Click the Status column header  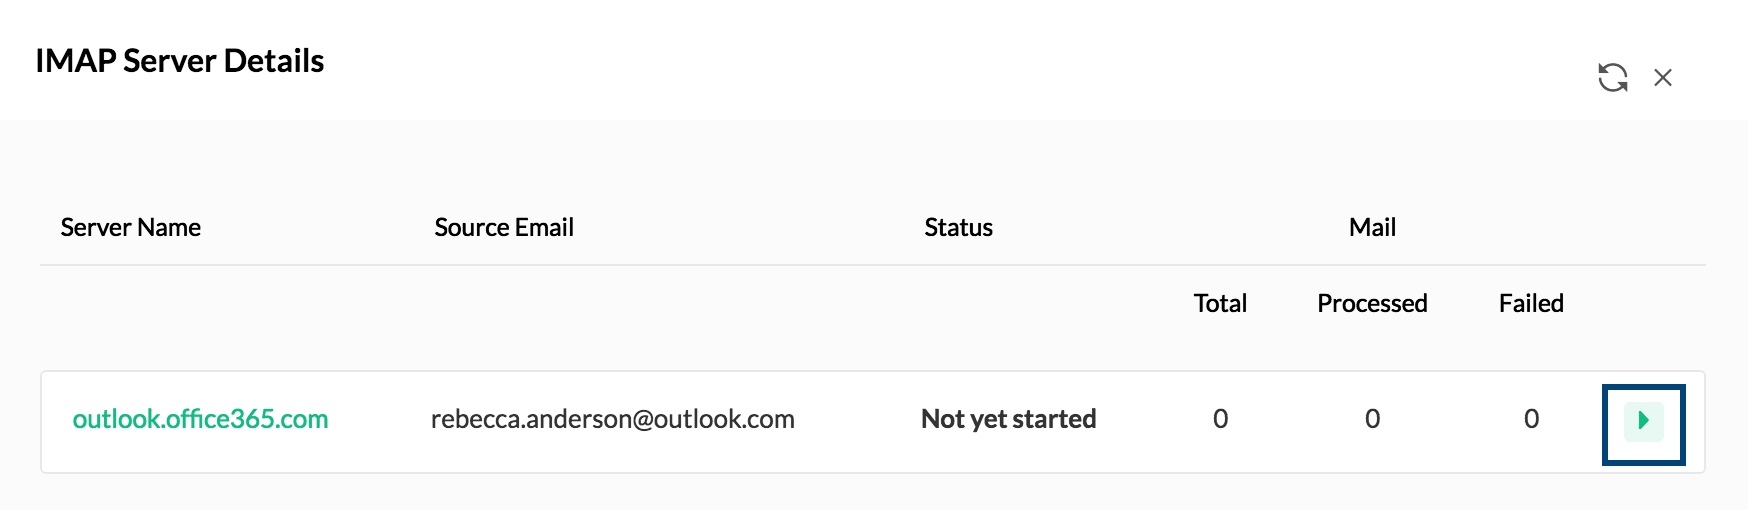(958, 228)
